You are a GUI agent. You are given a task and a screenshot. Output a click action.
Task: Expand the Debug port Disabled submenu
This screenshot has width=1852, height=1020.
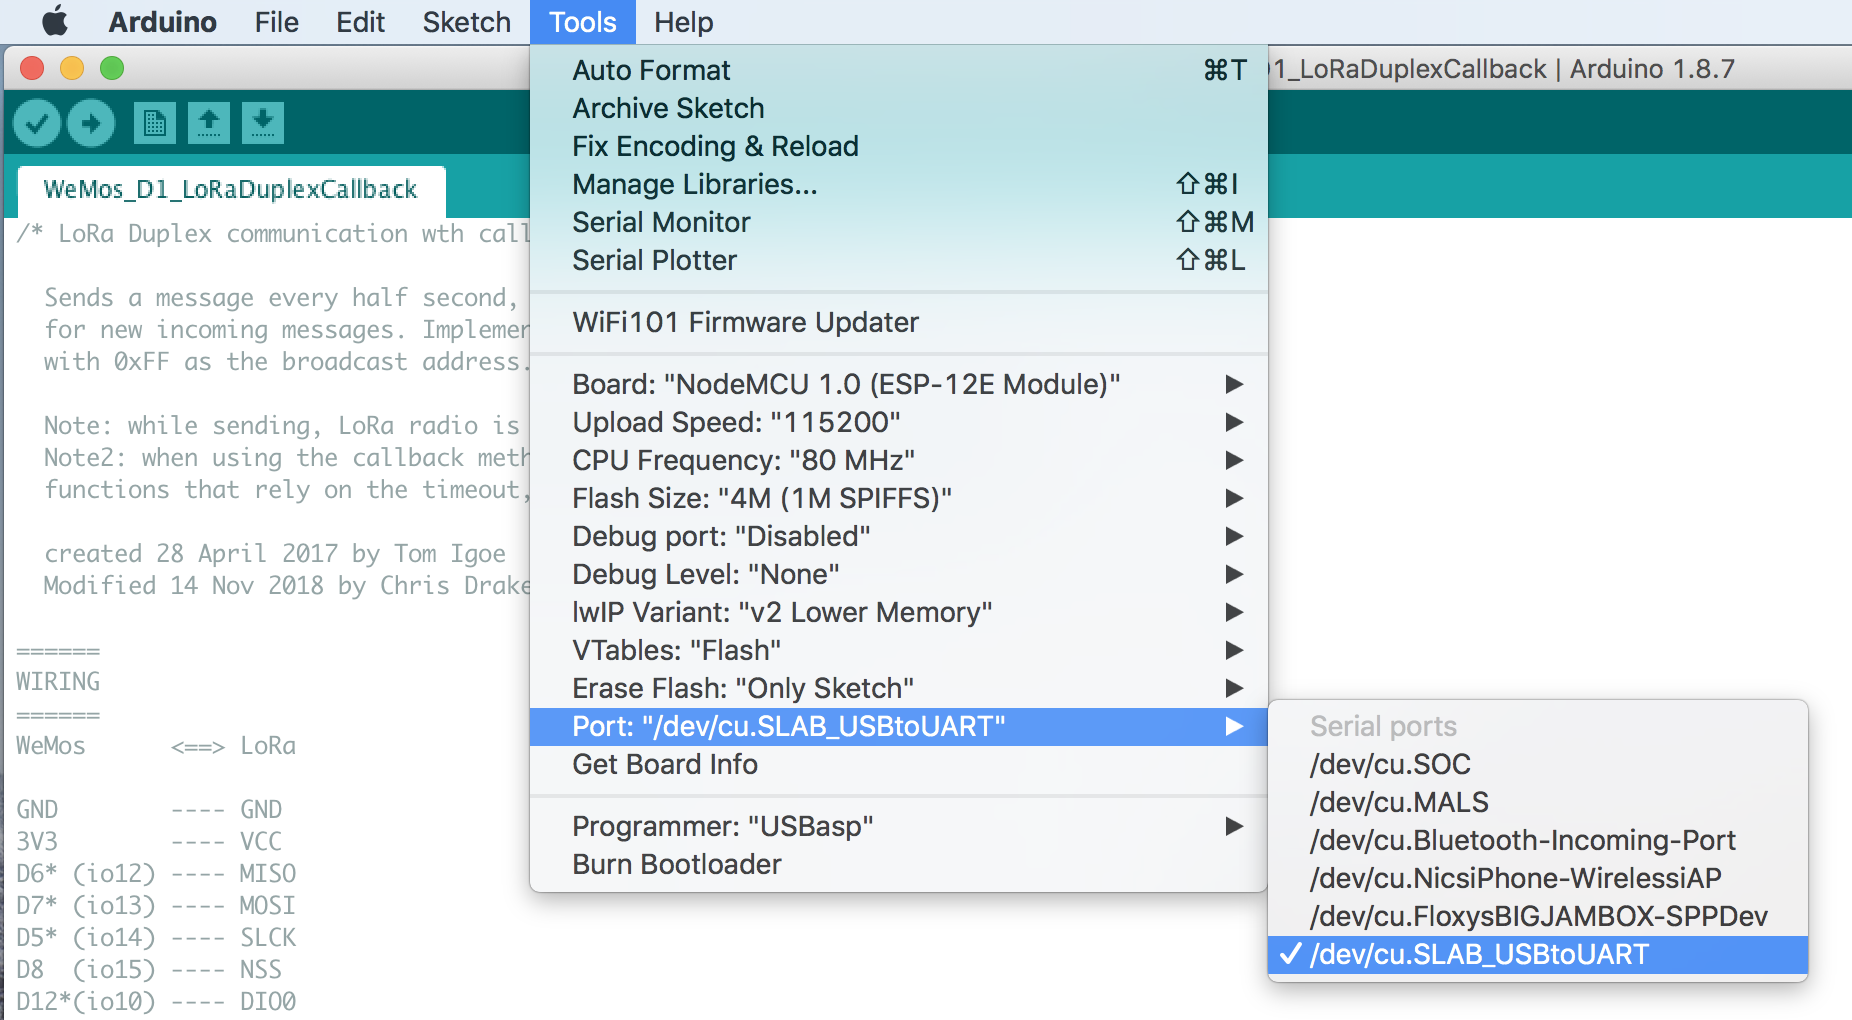point(898,536)
